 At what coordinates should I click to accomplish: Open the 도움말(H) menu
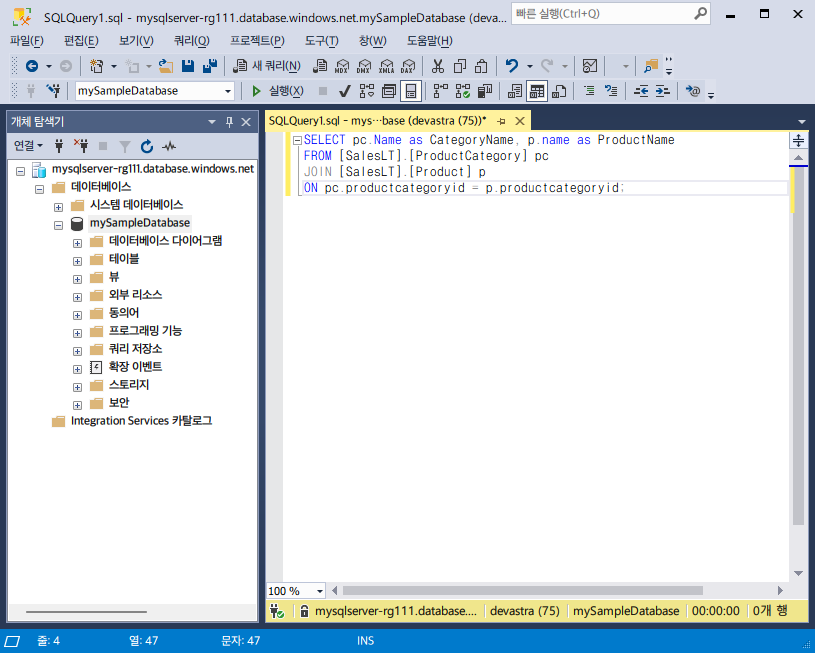tap(429, 41)
